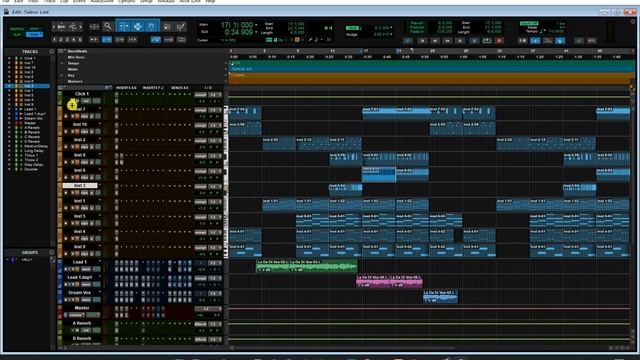Click the INSERTS A-E column header
Image resolution: width=640 pixels, height=360 pixels.
(x=126, y=88)
